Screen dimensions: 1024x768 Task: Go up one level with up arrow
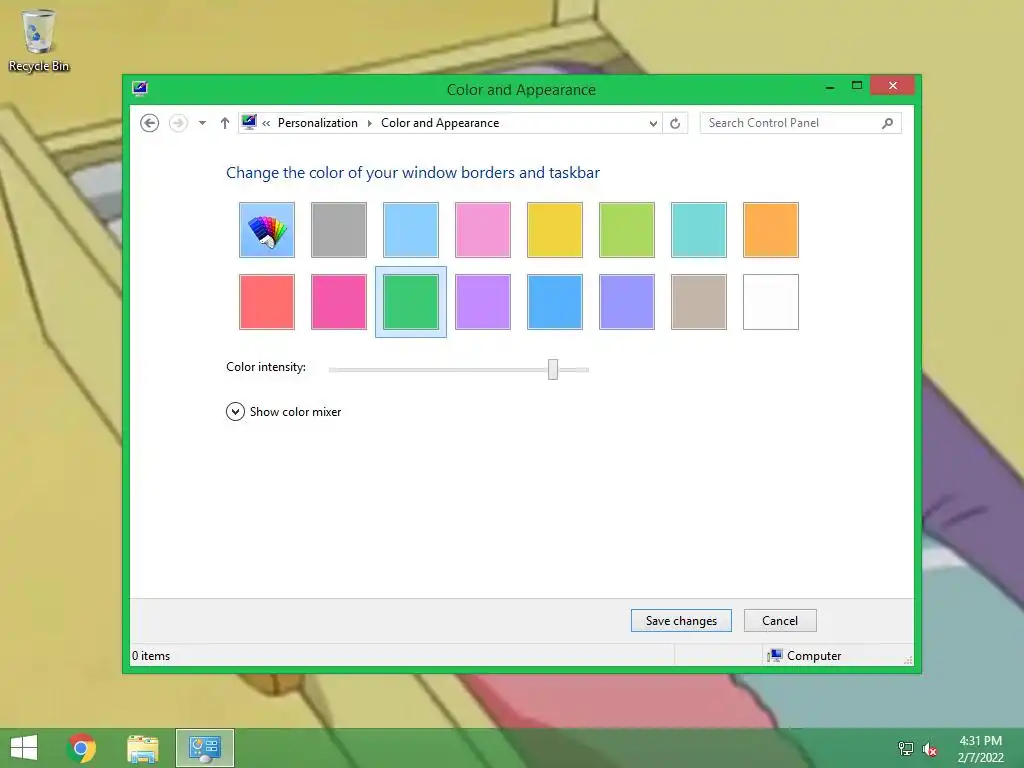(x=225, y=123)
